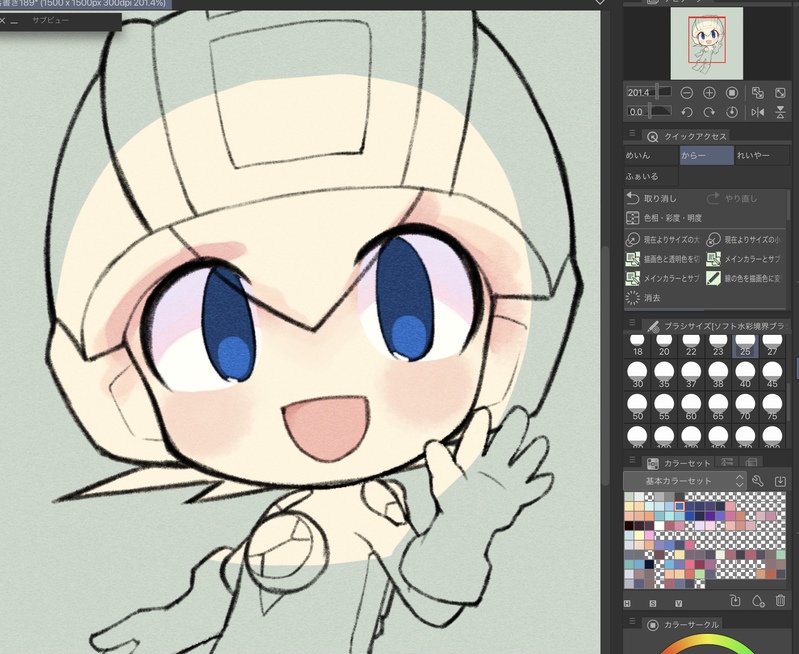This screenshot has height=654, width=799.
Task: Choose brush size 40
Action: click(745, 375)
